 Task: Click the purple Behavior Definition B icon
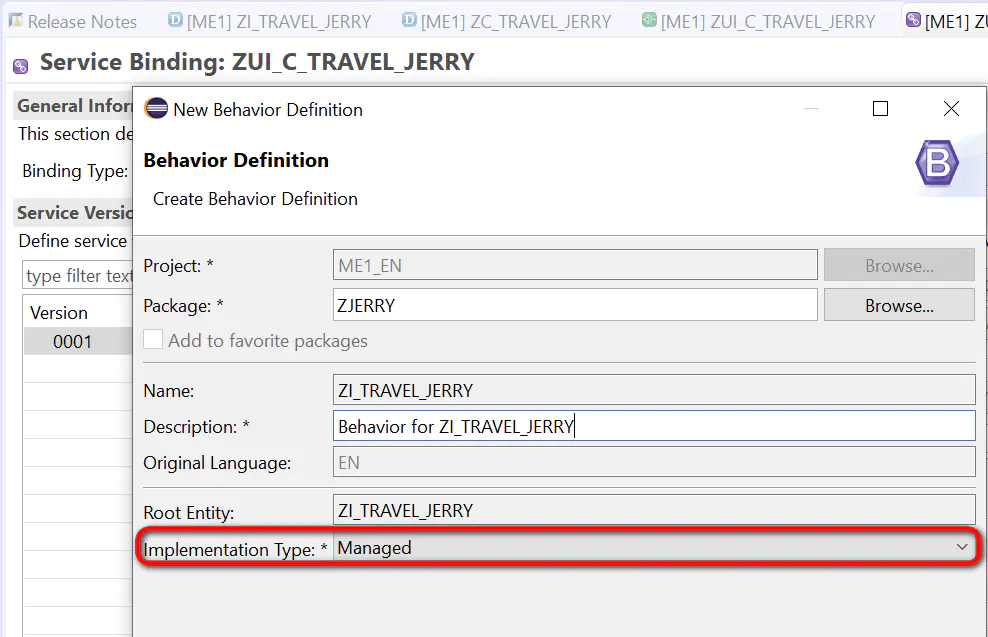pos(937,163)
